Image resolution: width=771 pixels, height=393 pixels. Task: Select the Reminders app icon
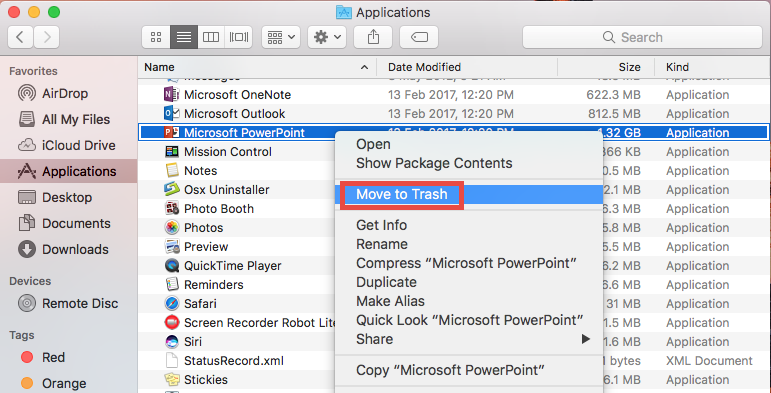pos(172,284)
